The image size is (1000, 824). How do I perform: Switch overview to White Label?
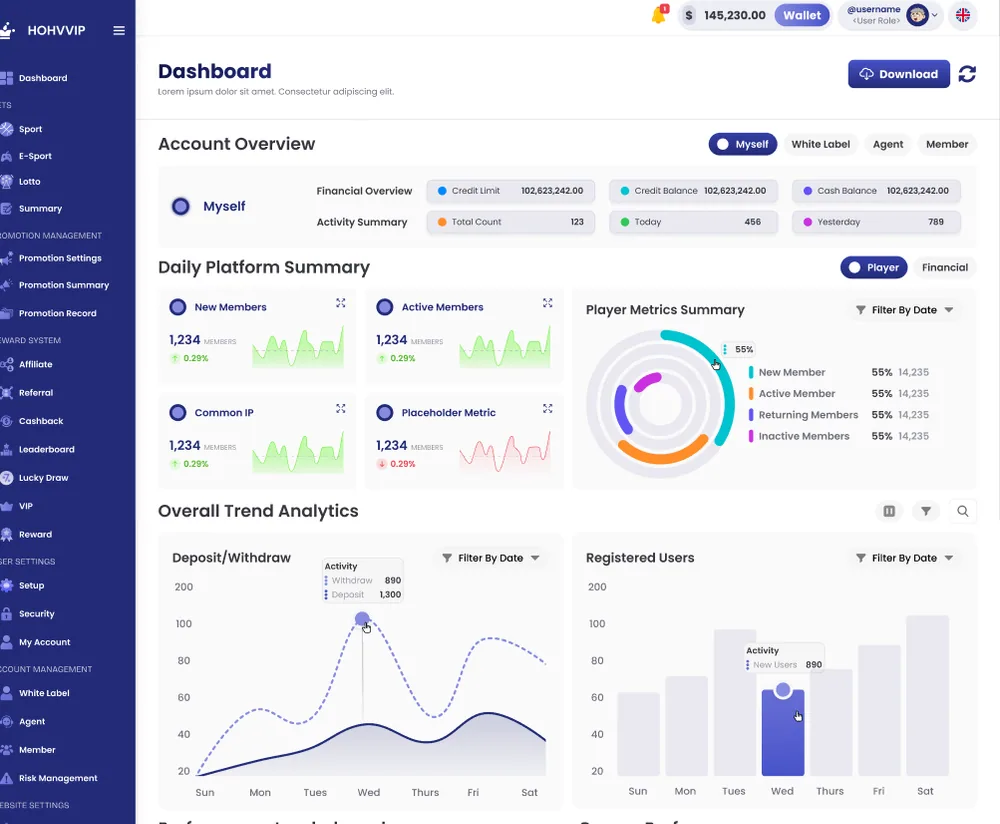tap(821, 144)
